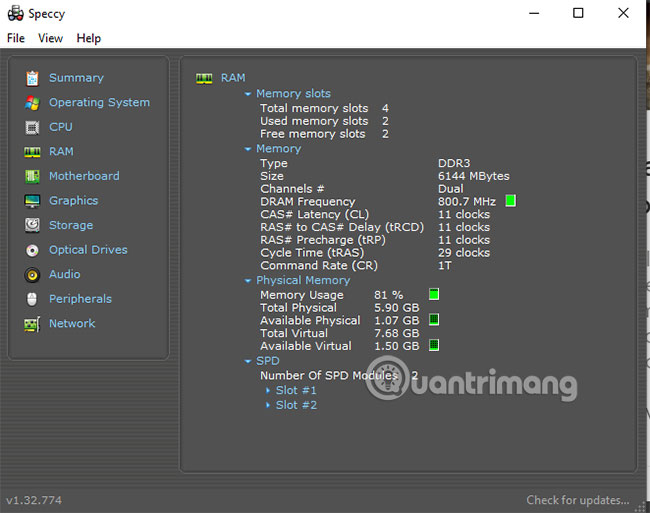650x513 pixels.
Task: Collapse the Memory slots section
Action: pos(247,94)
